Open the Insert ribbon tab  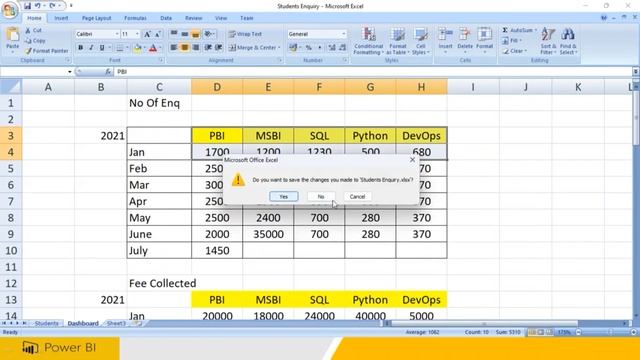pyautogui.click(x=61, y=18)
